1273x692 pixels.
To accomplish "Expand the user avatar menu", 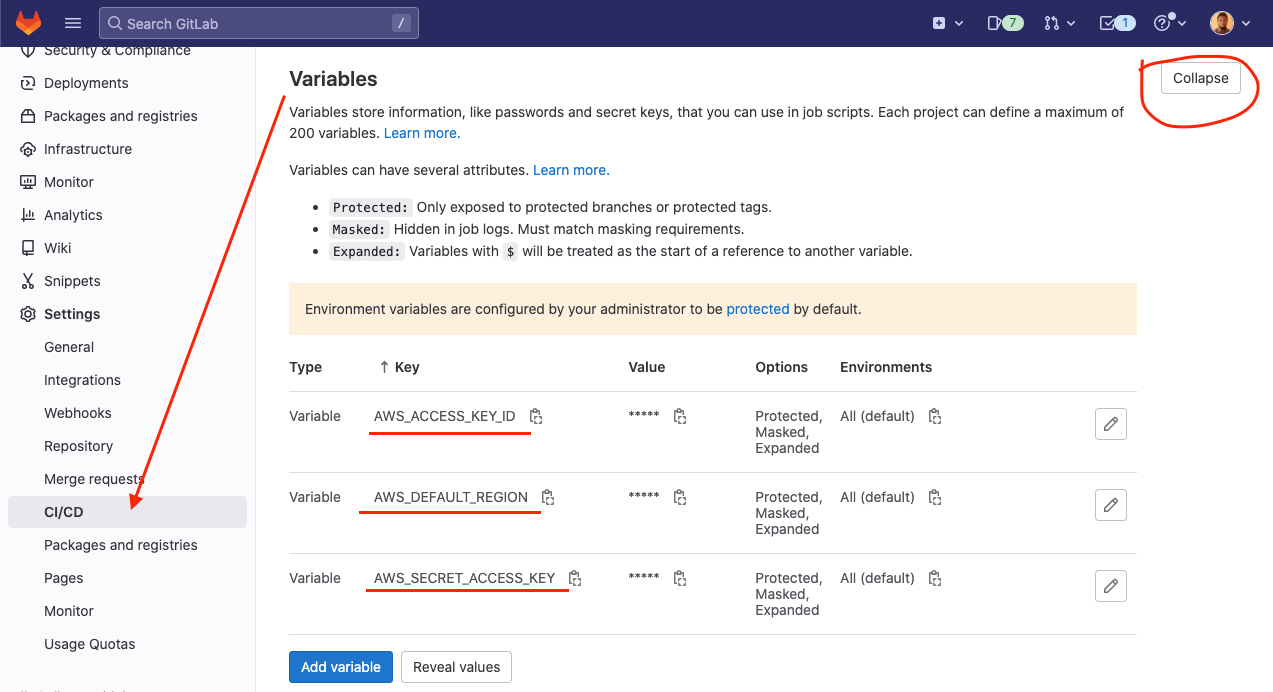I will click(x=1229, y=23).
